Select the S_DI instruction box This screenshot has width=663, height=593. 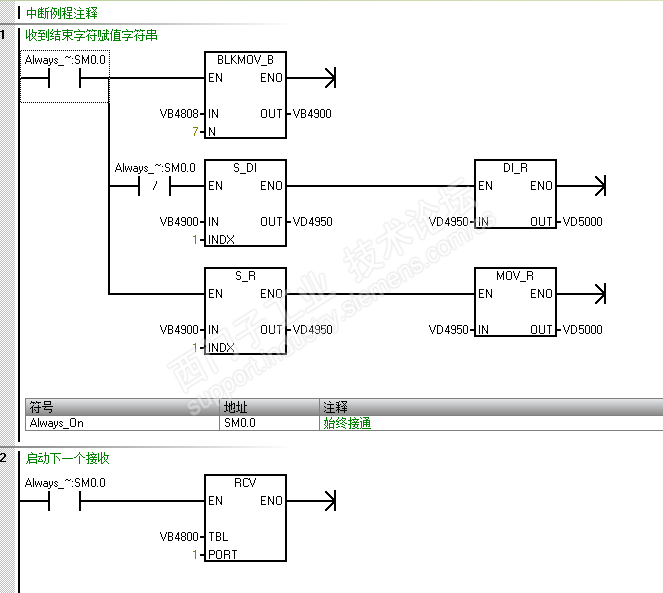click(x=245, y=203)
